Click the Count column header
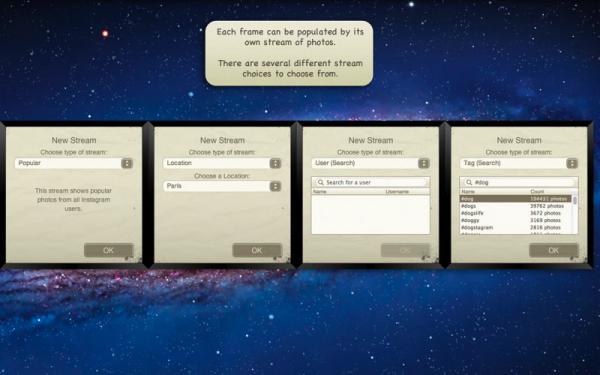Image resolution: width=600 pixels, height=375 pixels. (x=537, y=192)
